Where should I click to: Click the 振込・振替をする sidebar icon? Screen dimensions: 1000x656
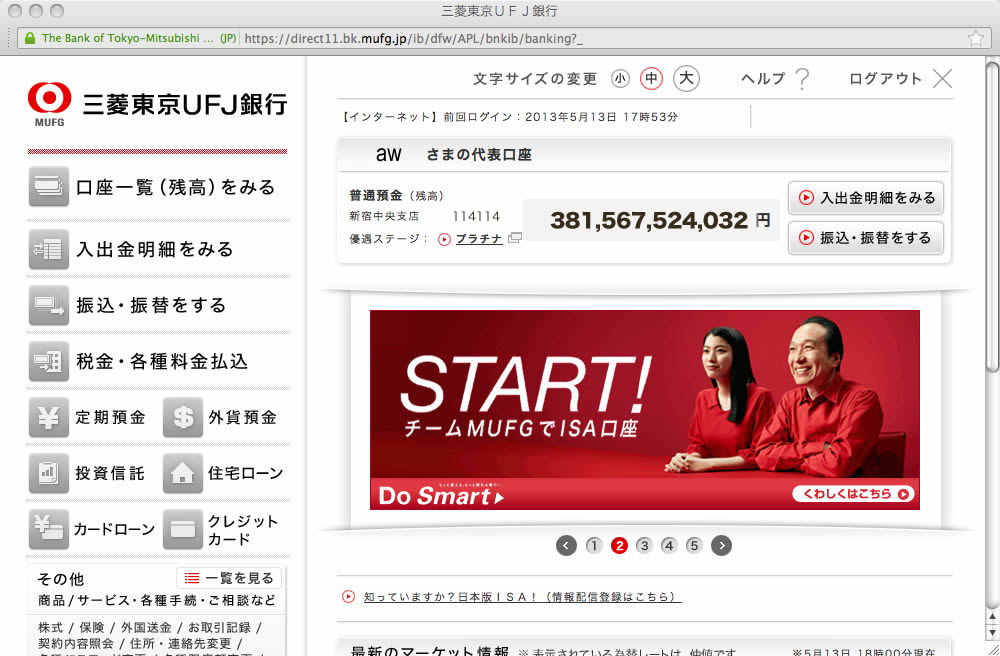tap(48, 305)
